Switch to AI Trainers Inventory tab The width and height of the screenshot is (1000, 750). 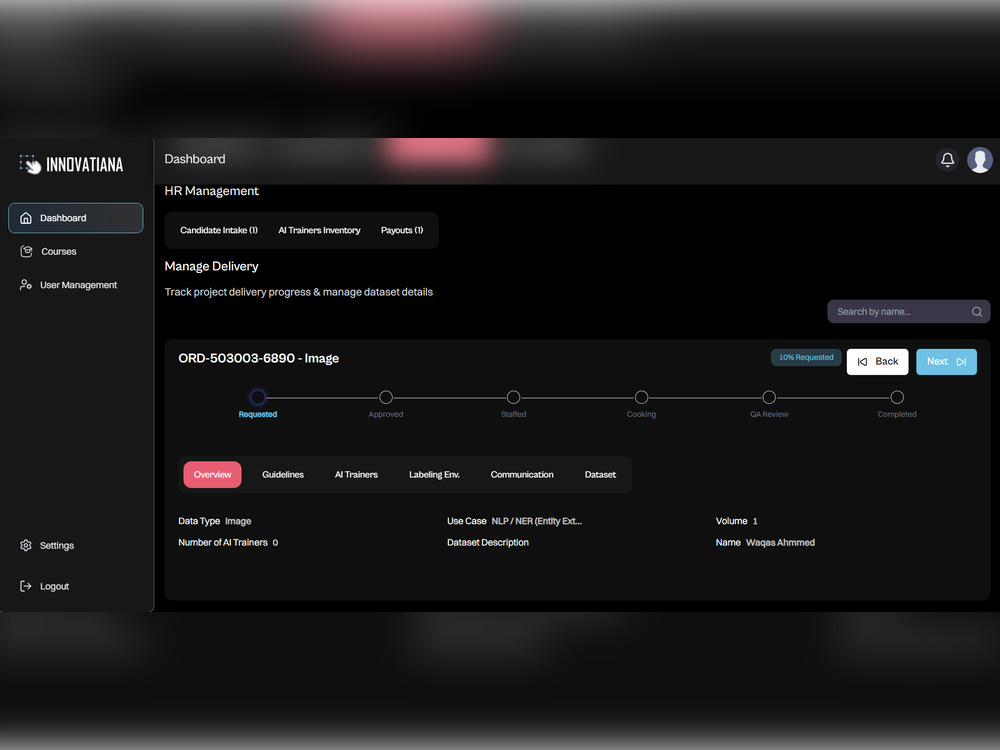point(319,230)
